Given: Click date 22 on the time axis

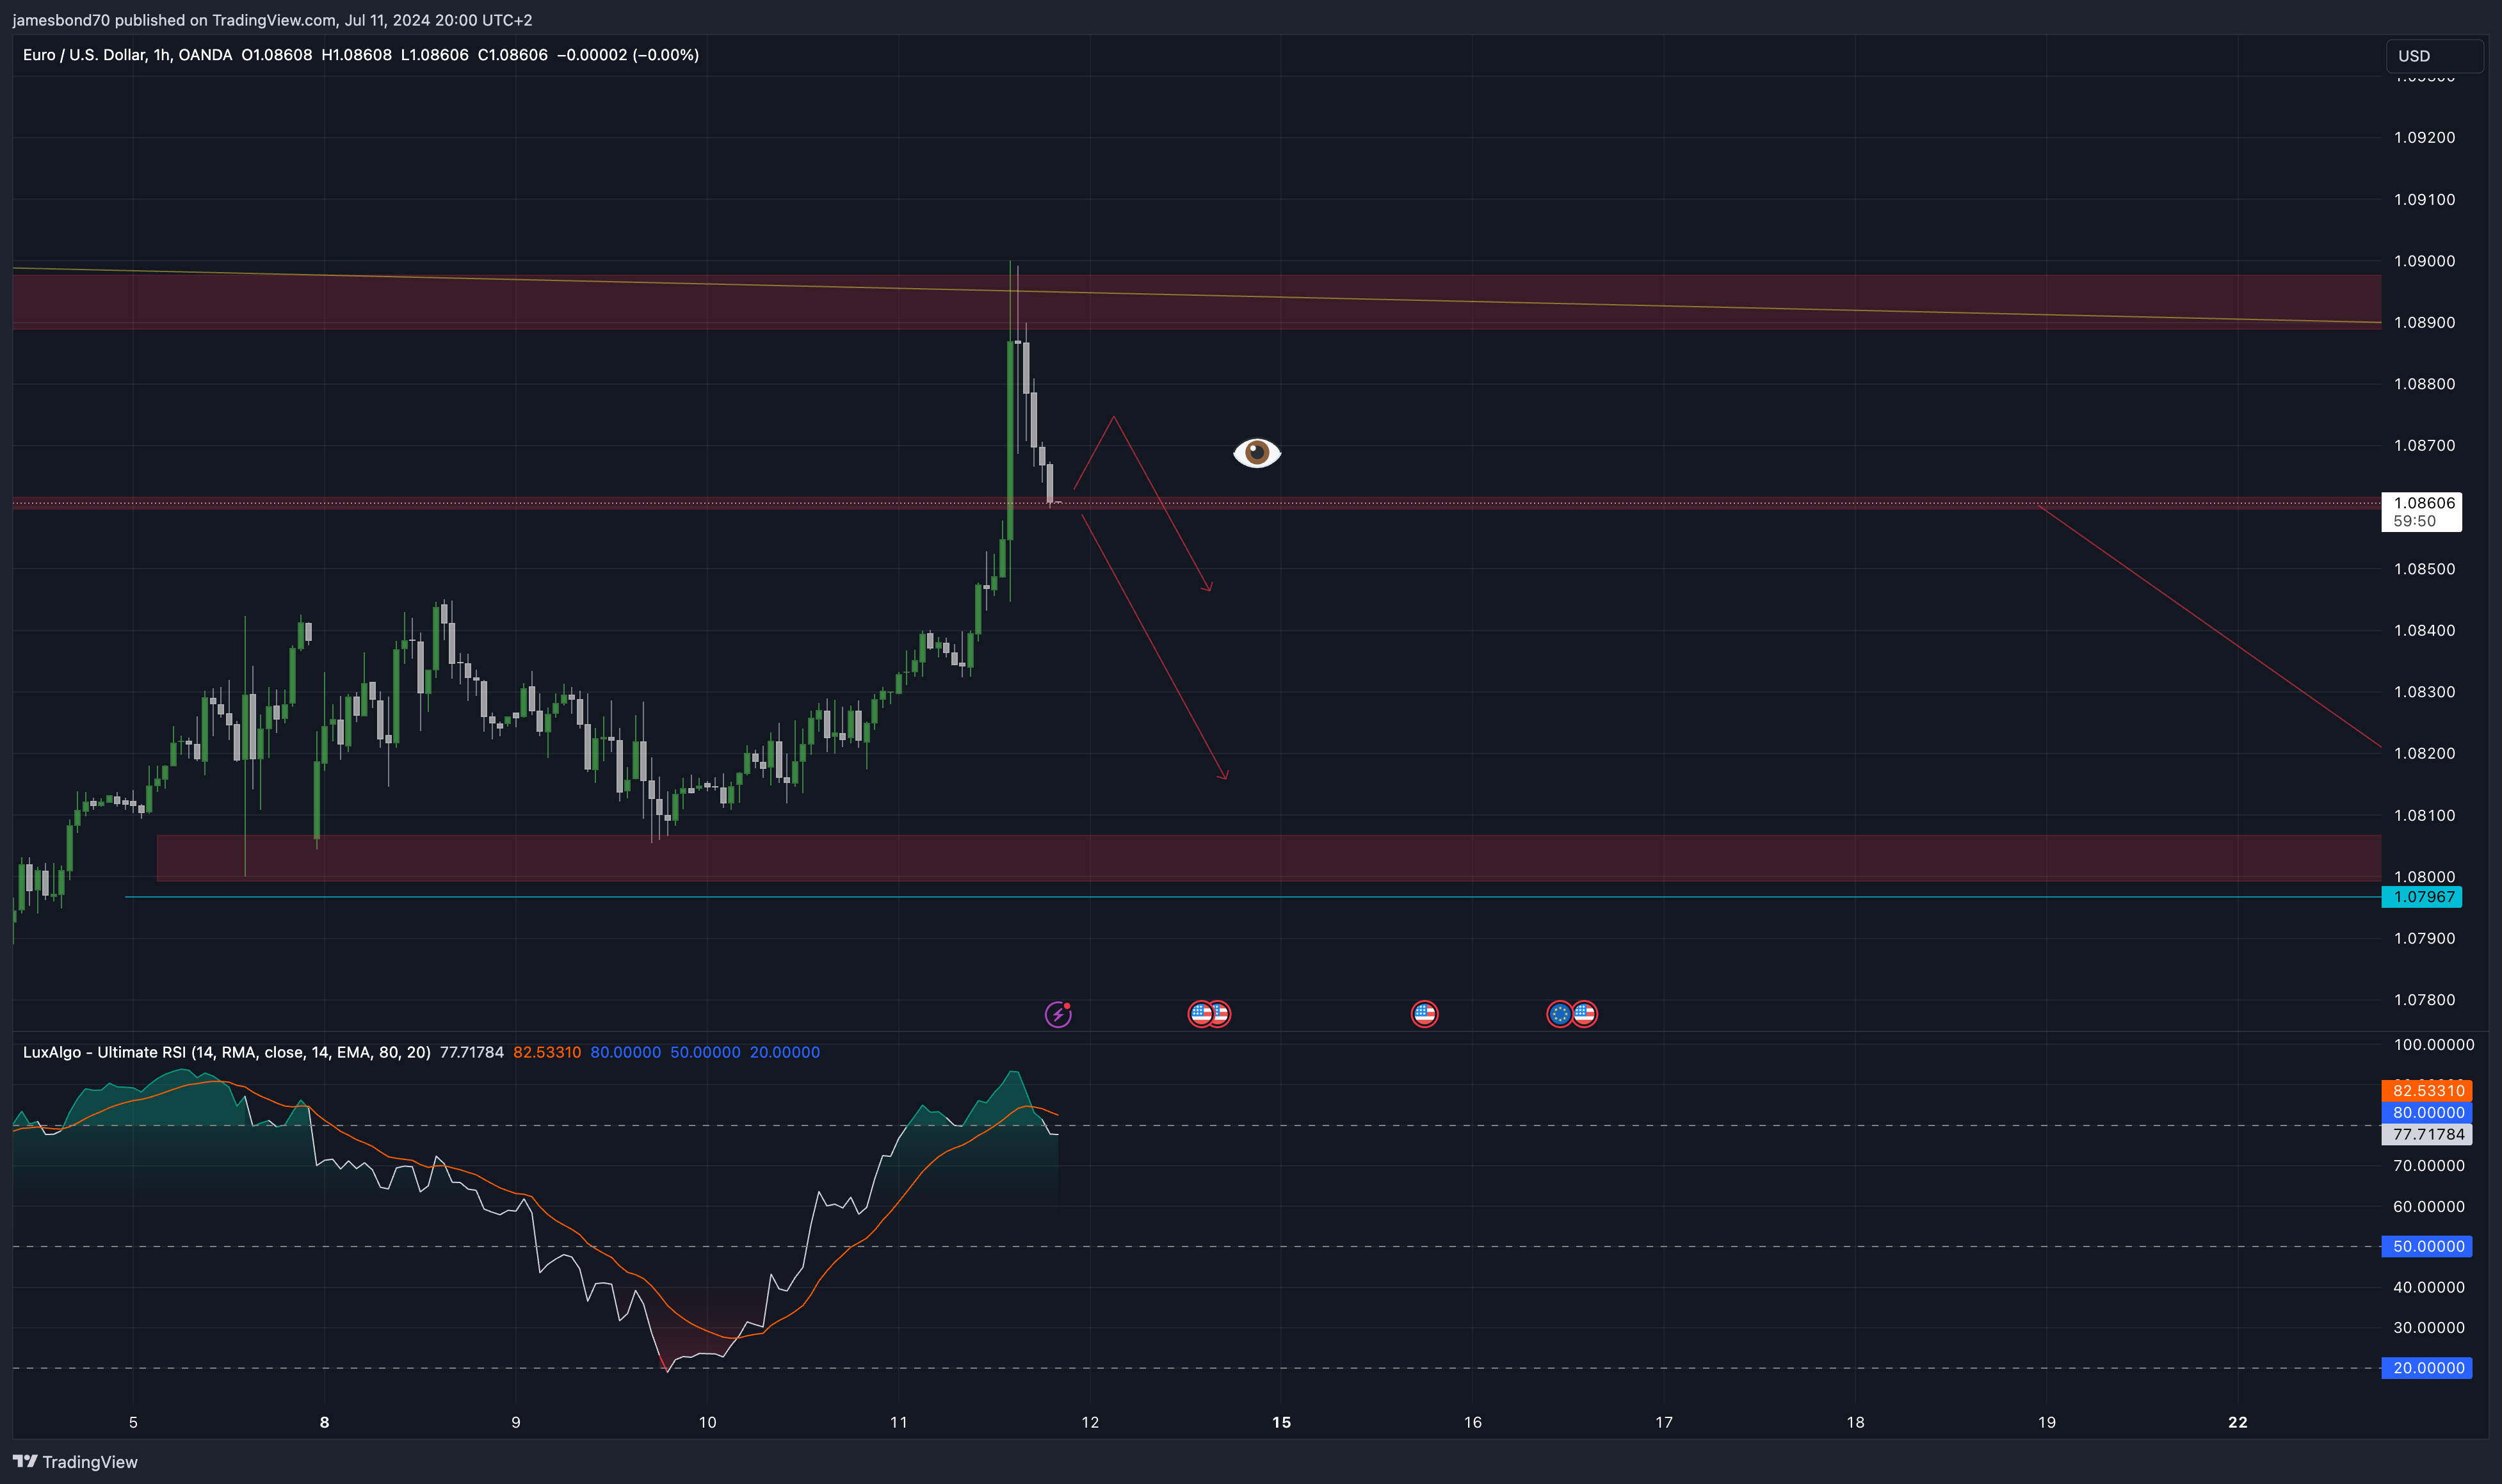Looking at the screenshot, I should tap(2238, 1422).
